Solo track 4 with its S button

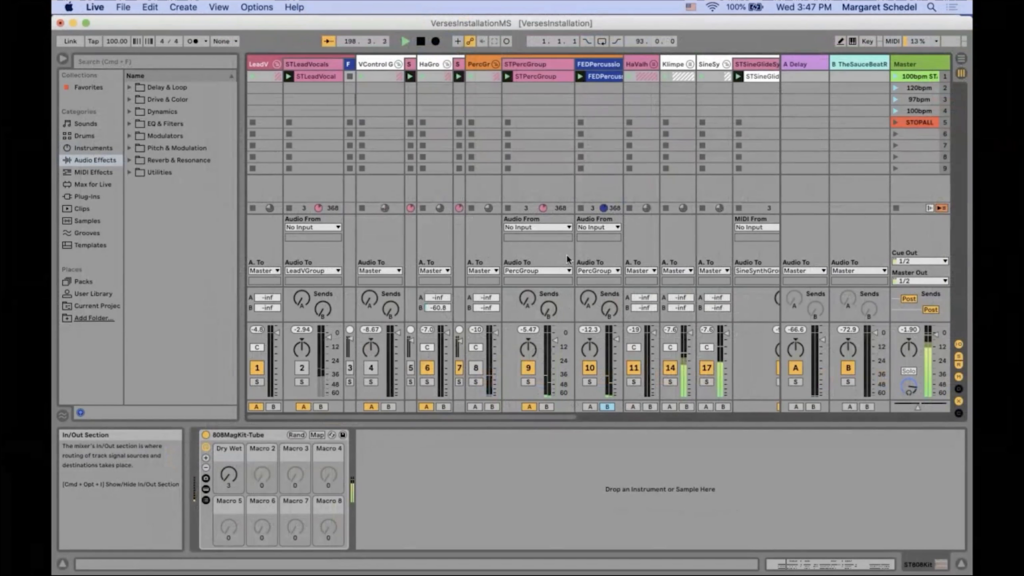[371, 382]
